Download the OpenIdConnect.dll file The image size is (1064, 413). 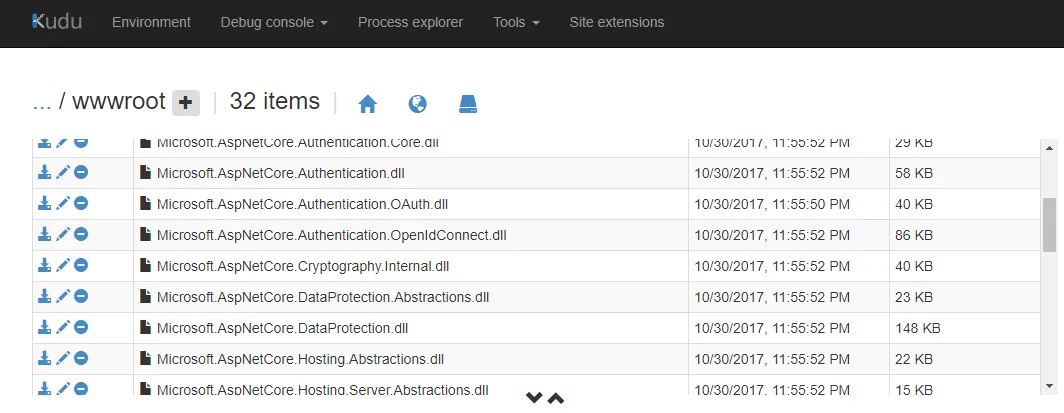click(44, 234)
